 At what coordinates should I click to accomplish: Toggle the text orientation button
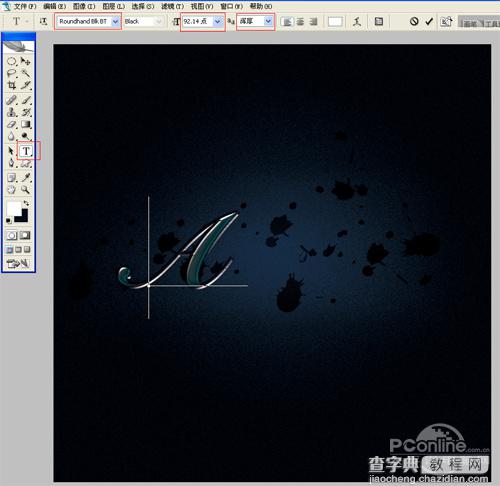(43, 22)
